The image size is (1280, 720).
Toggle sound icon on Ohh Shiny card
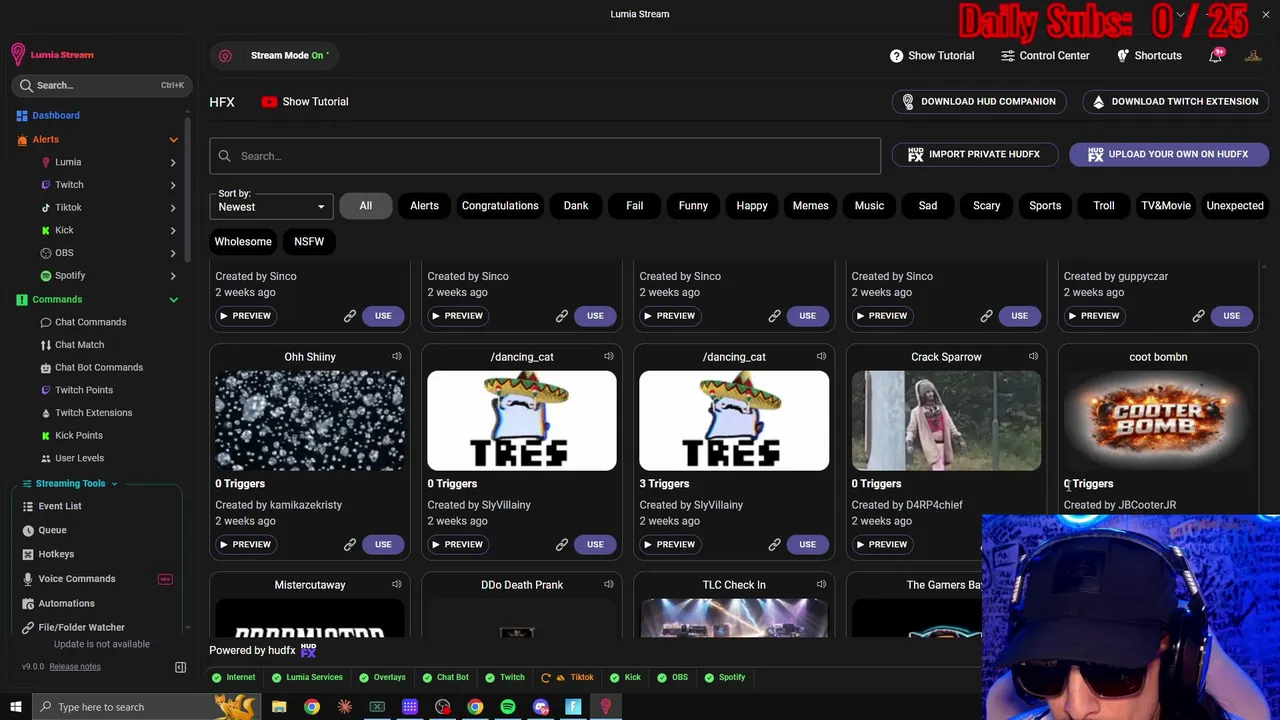point(397,356)
